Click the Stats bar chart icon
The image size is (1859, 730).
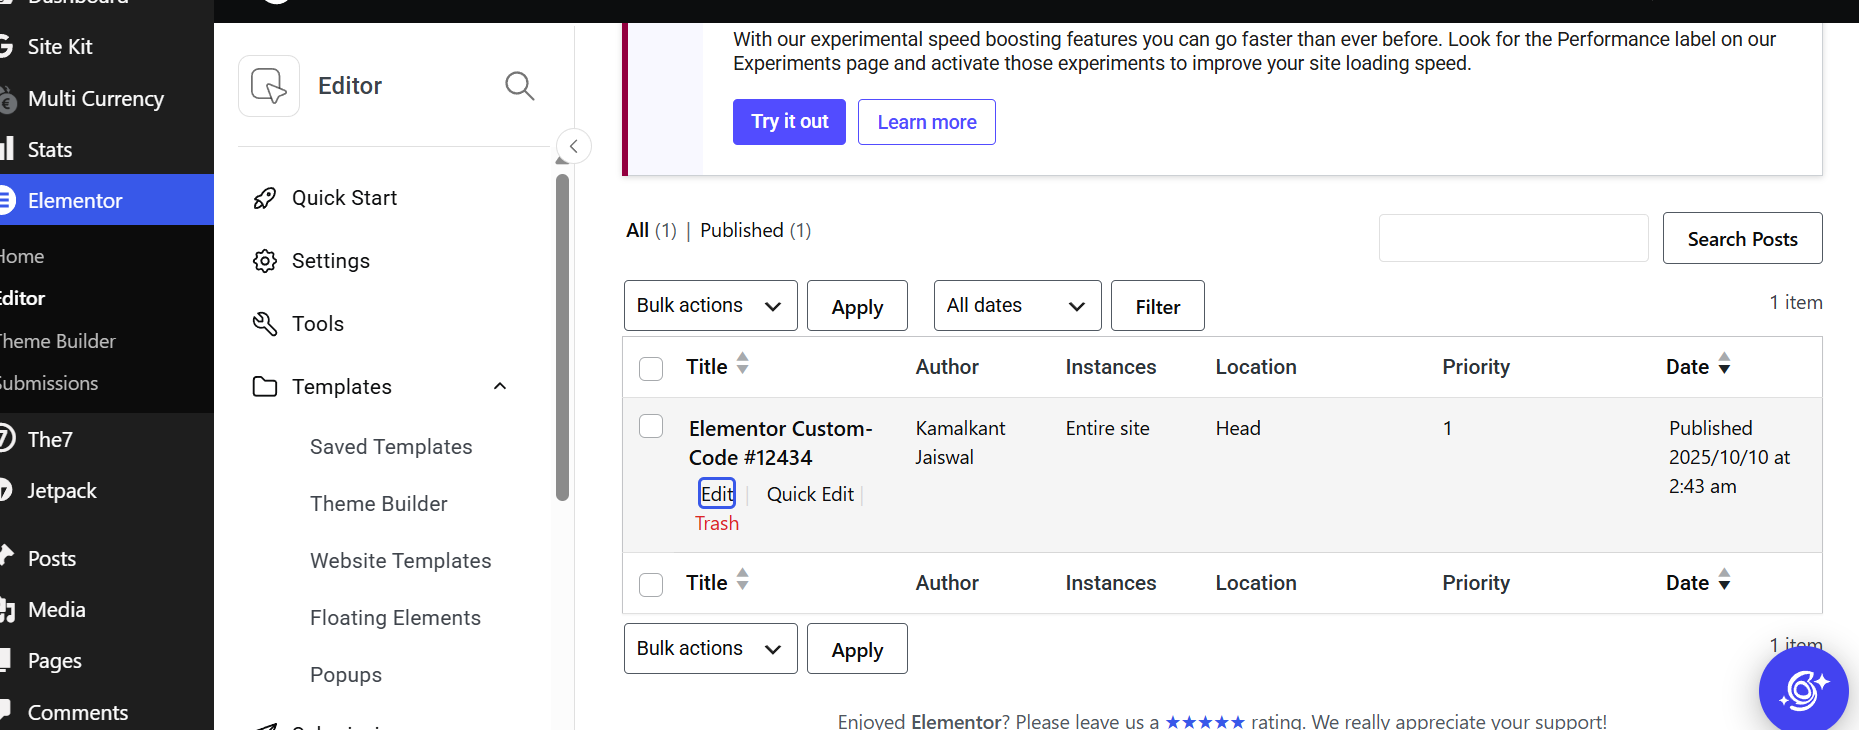point(7,149)
